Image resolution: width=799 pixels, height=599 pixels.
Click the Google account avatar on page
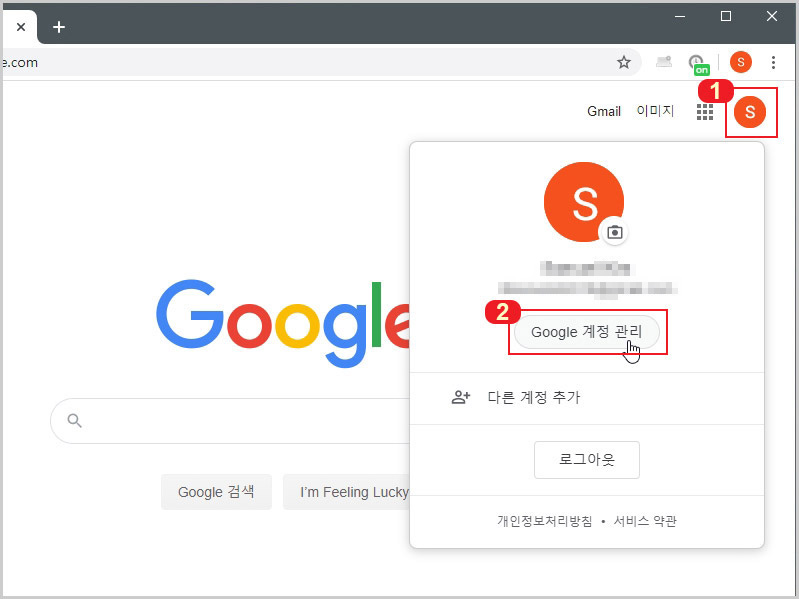coord(750,112)
